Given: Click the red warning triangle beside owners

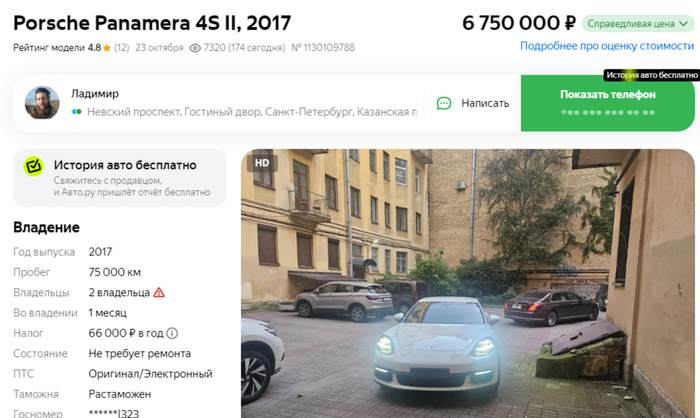Looking at the screenshot, I should click(x=159, y=293).
